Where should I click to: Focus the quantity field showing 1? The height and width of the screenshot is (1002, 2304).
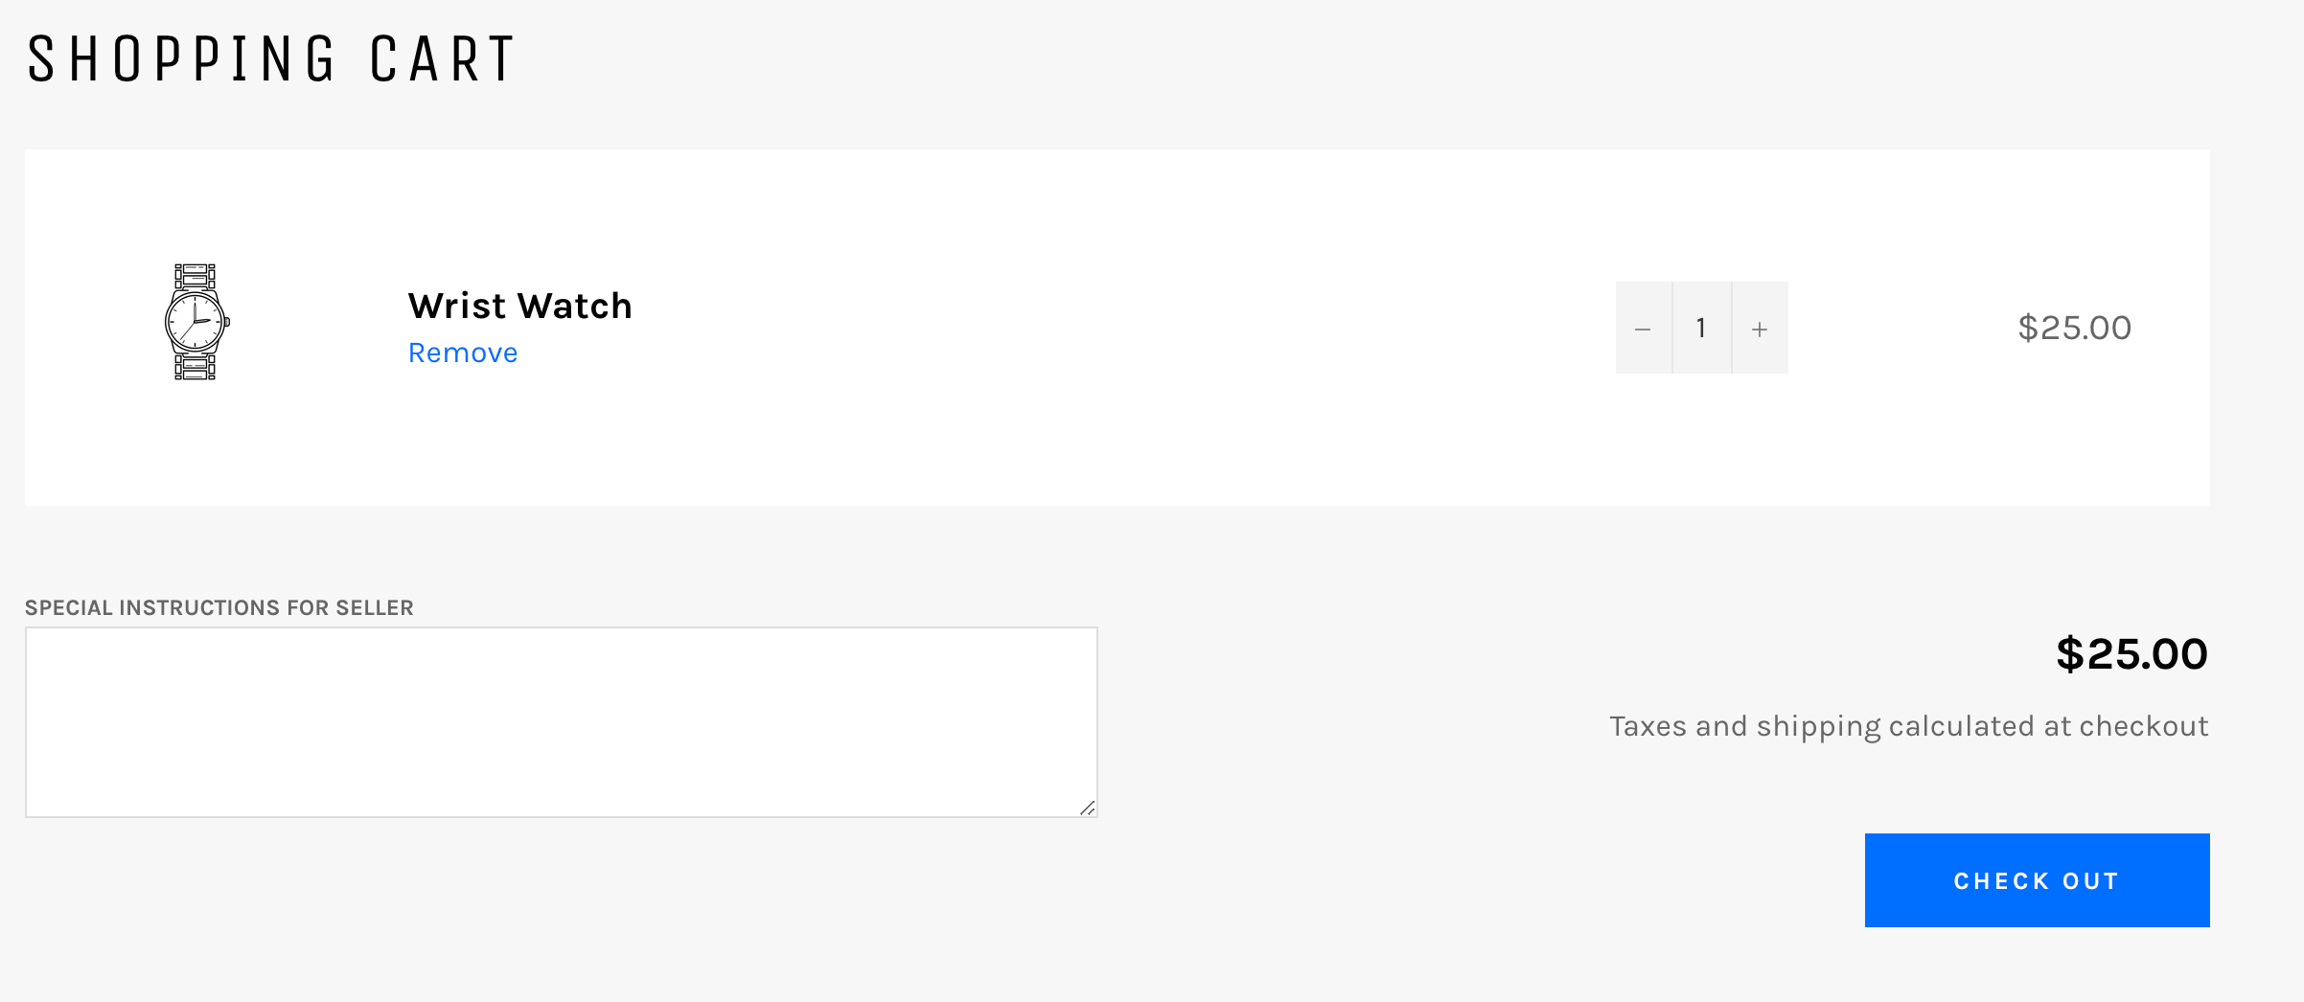tap(1701, 328)
